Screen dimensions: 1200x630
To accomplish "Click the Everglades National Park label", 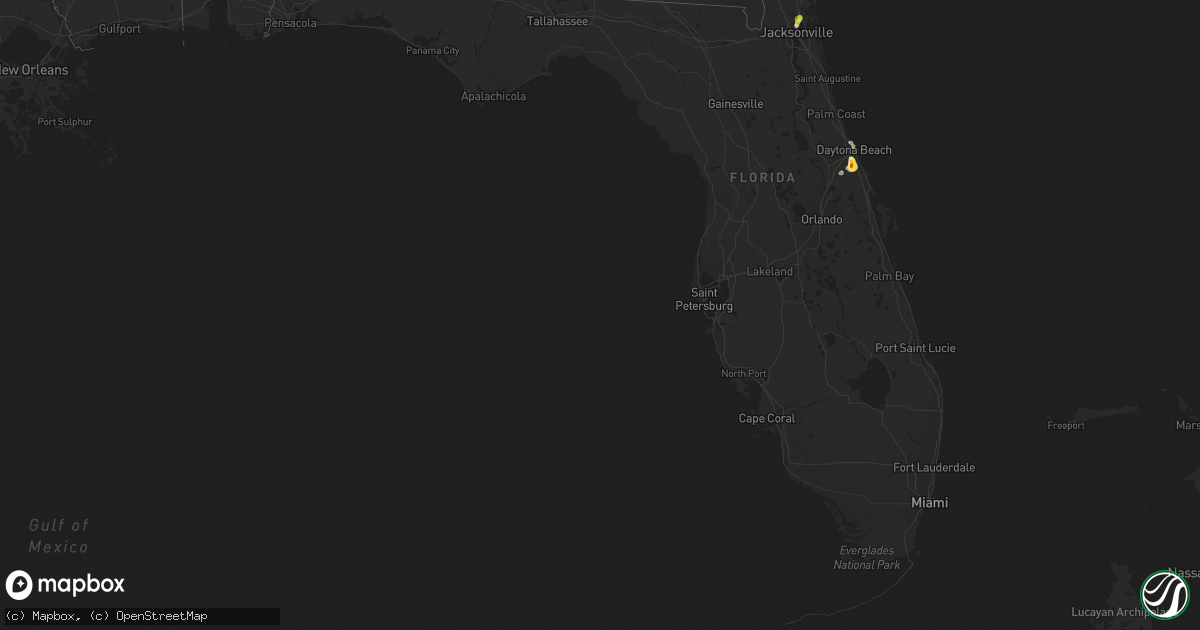I will pyautogui.click(x=867, y=558).
